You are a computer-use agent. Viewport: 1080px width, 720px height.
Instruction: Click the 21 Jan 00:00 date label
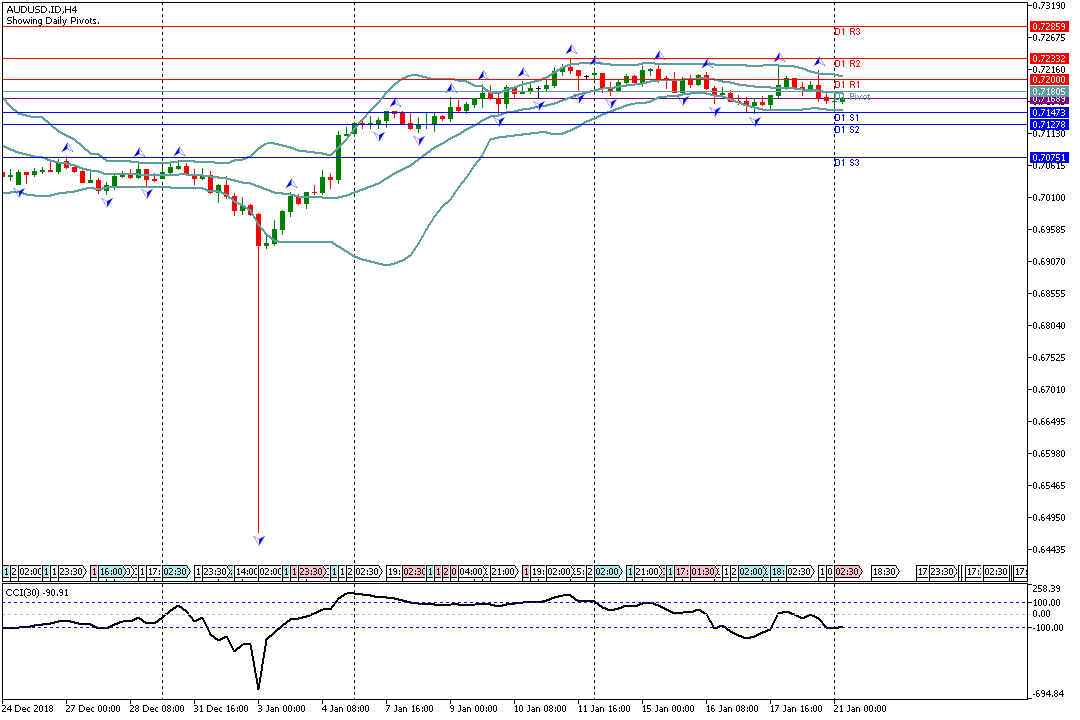[x=860, y=709]
